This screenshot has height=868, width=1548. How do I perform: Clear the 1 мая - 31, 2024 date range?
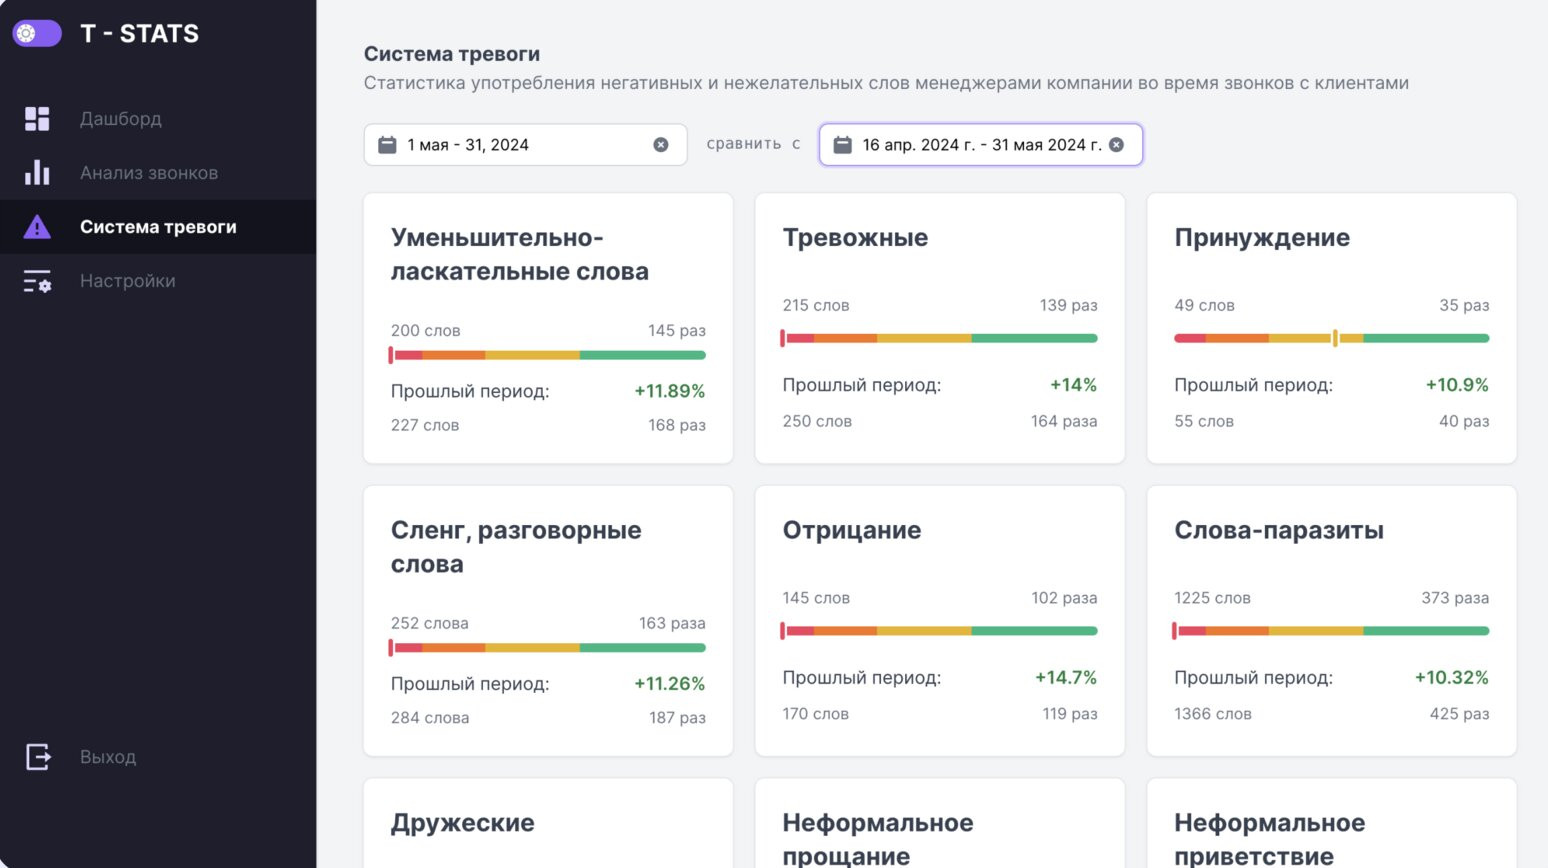pos(661,145)
